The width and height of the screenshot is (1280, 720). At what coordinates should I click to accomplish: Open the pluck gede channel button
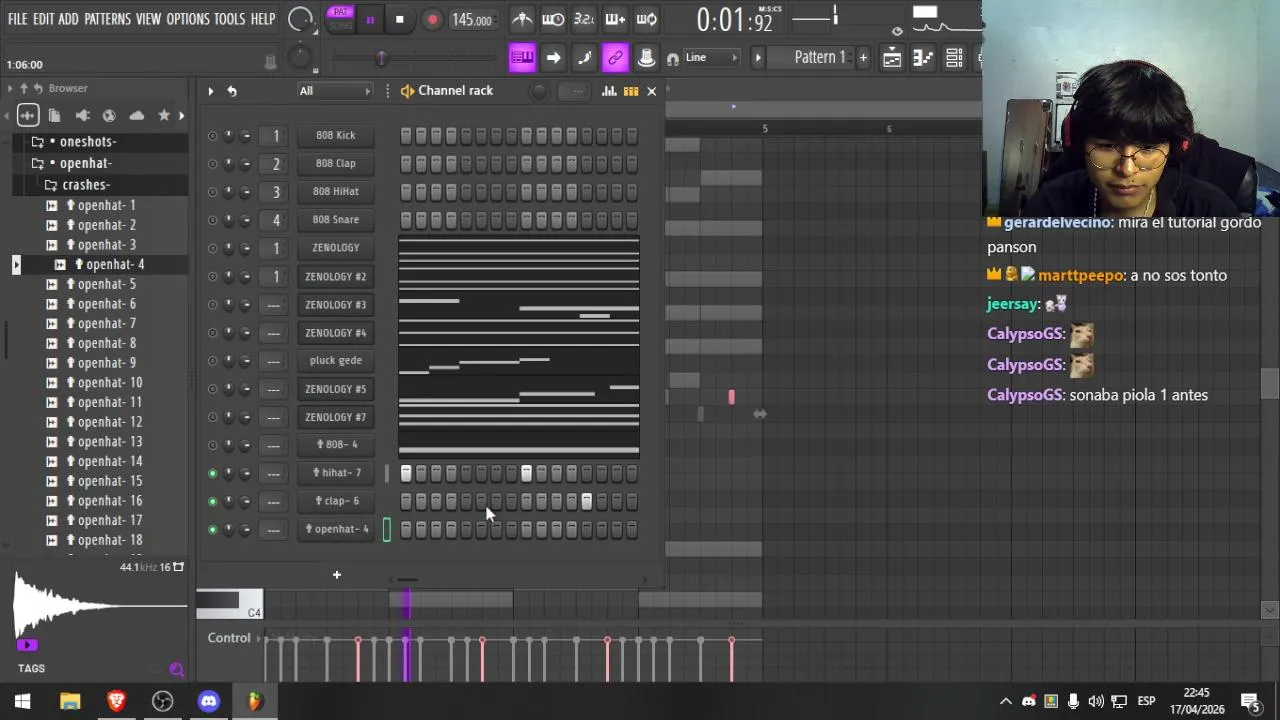(x=336, y=360)
